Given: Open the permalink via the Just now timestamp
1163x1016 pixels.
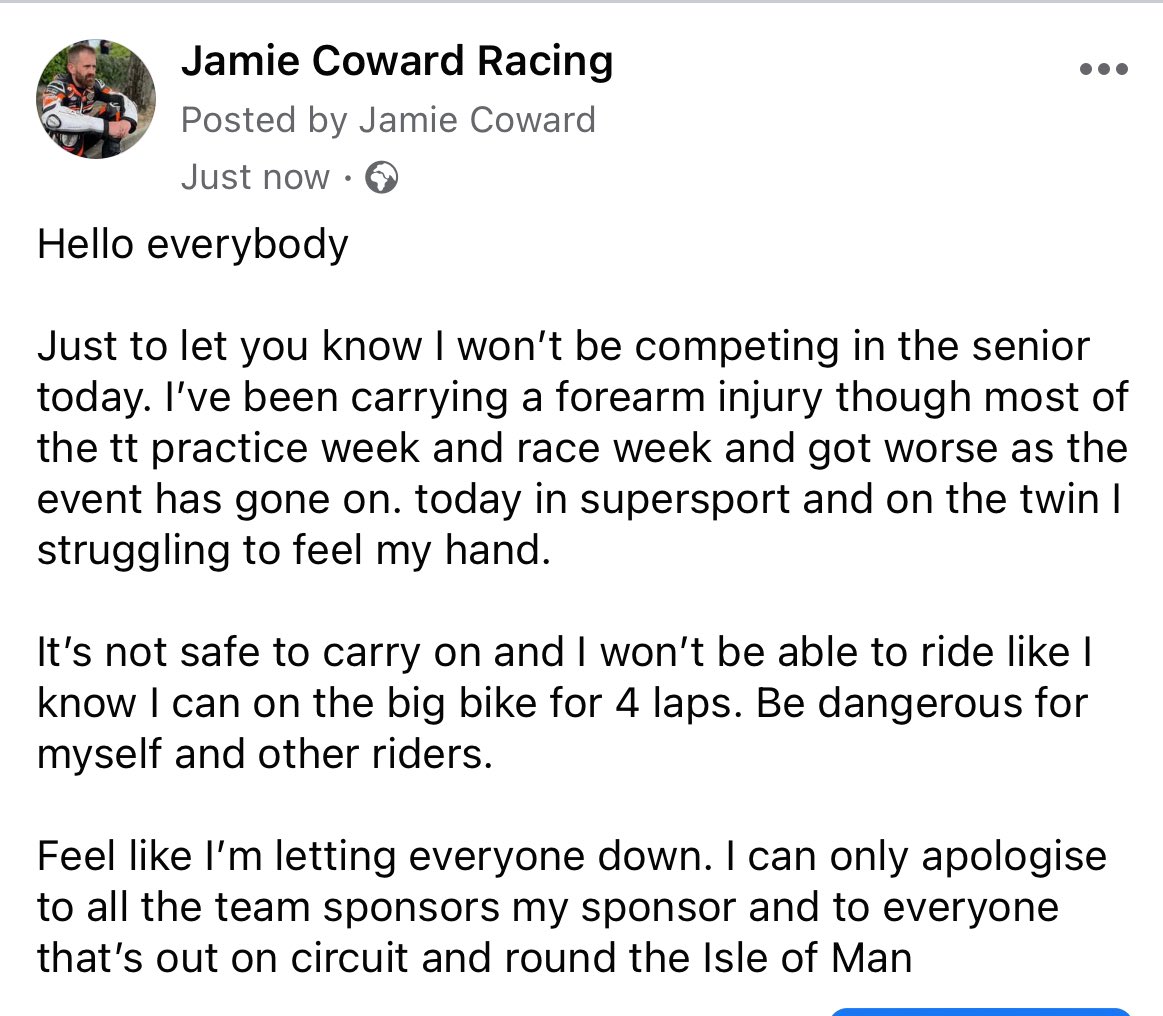Looking at the screenshot, I should point(255,176).
